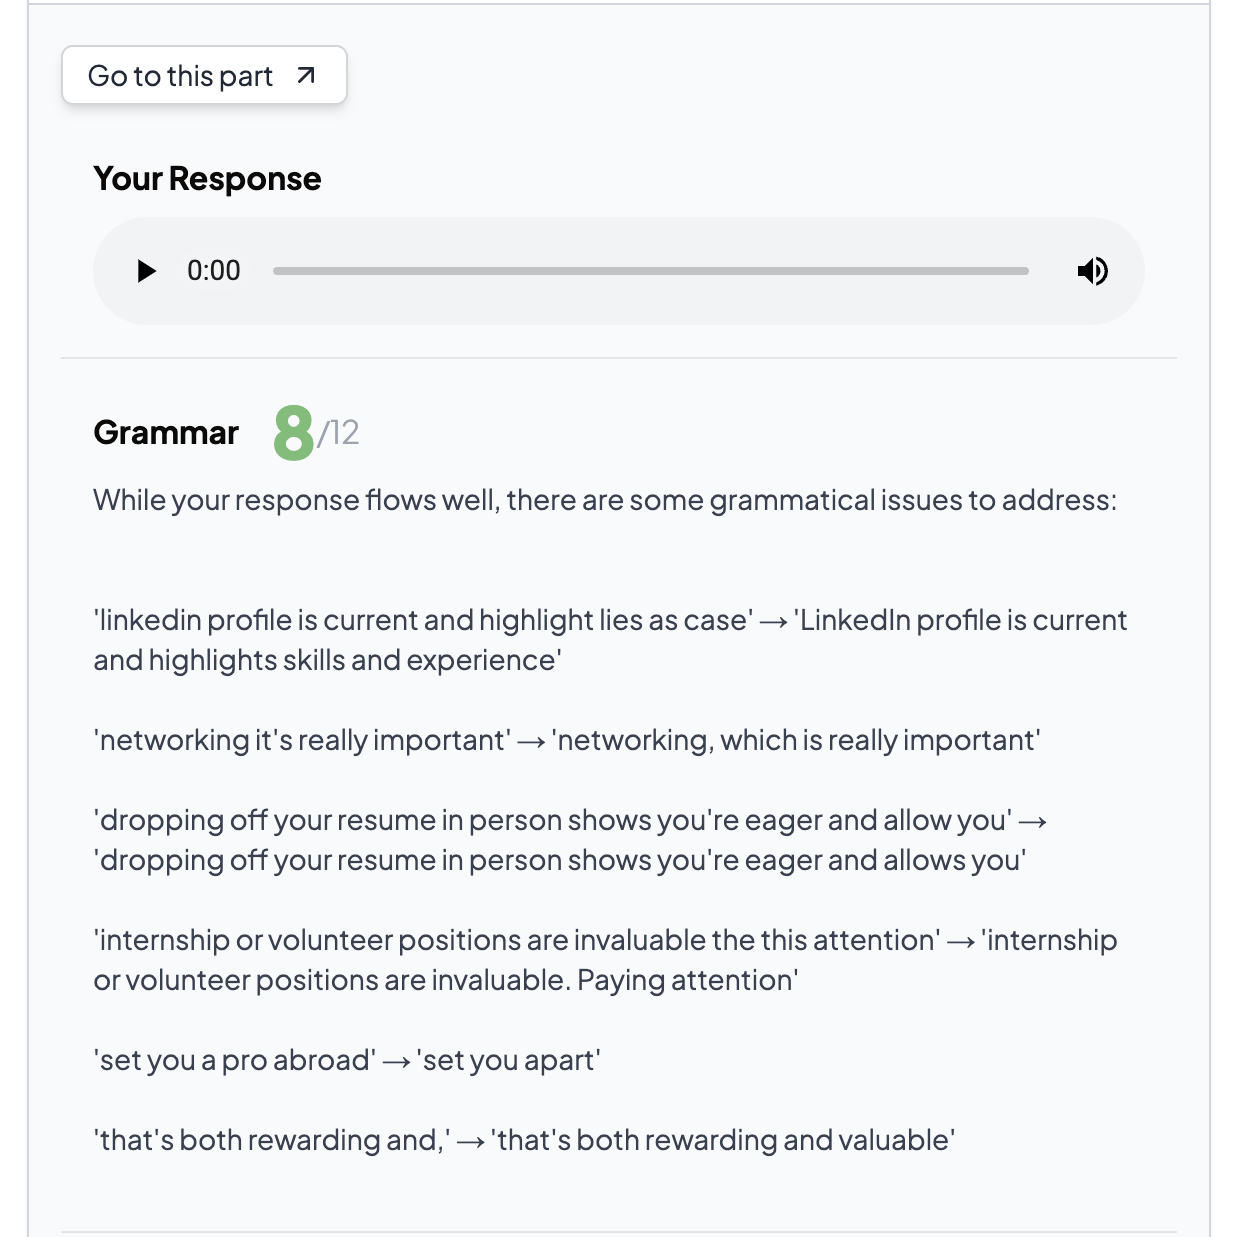Select the 'Grammar' section heading
This screenshot has width=1247, height=1237.
pyautogui.click(x=166, y=433)
